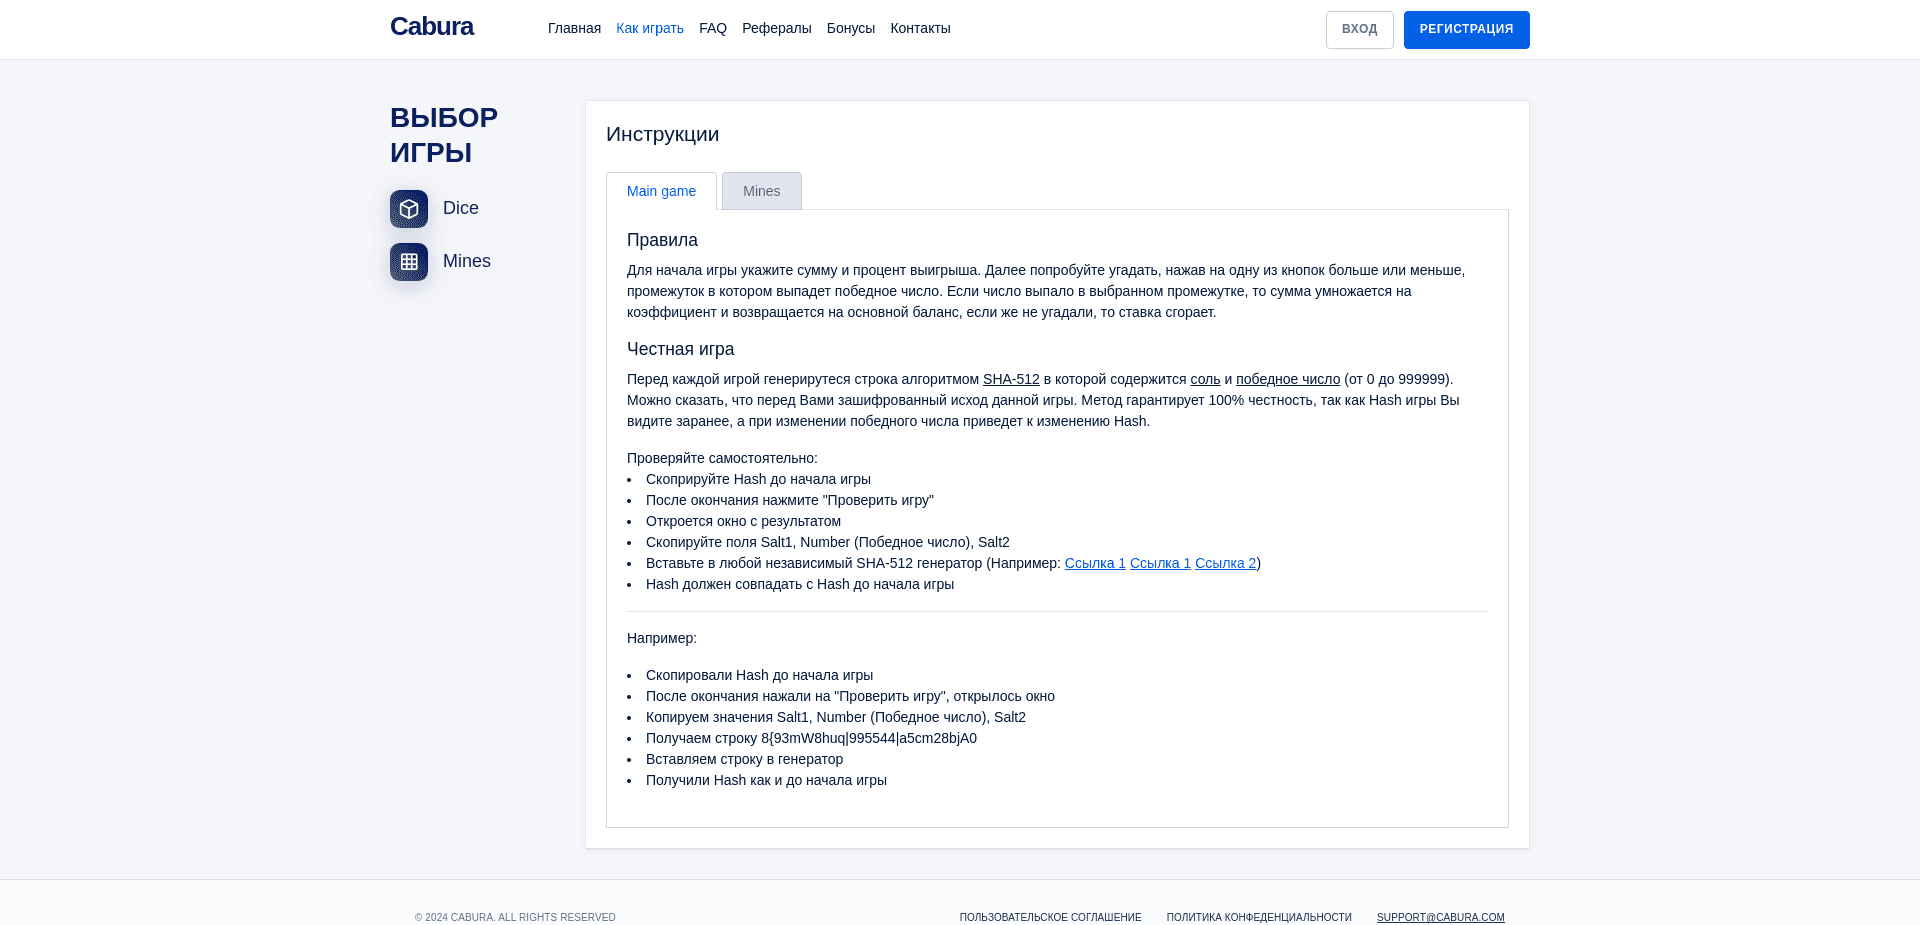Go to Контакты in the header
Screen dimensions: 1920x925
coord(920,28)
